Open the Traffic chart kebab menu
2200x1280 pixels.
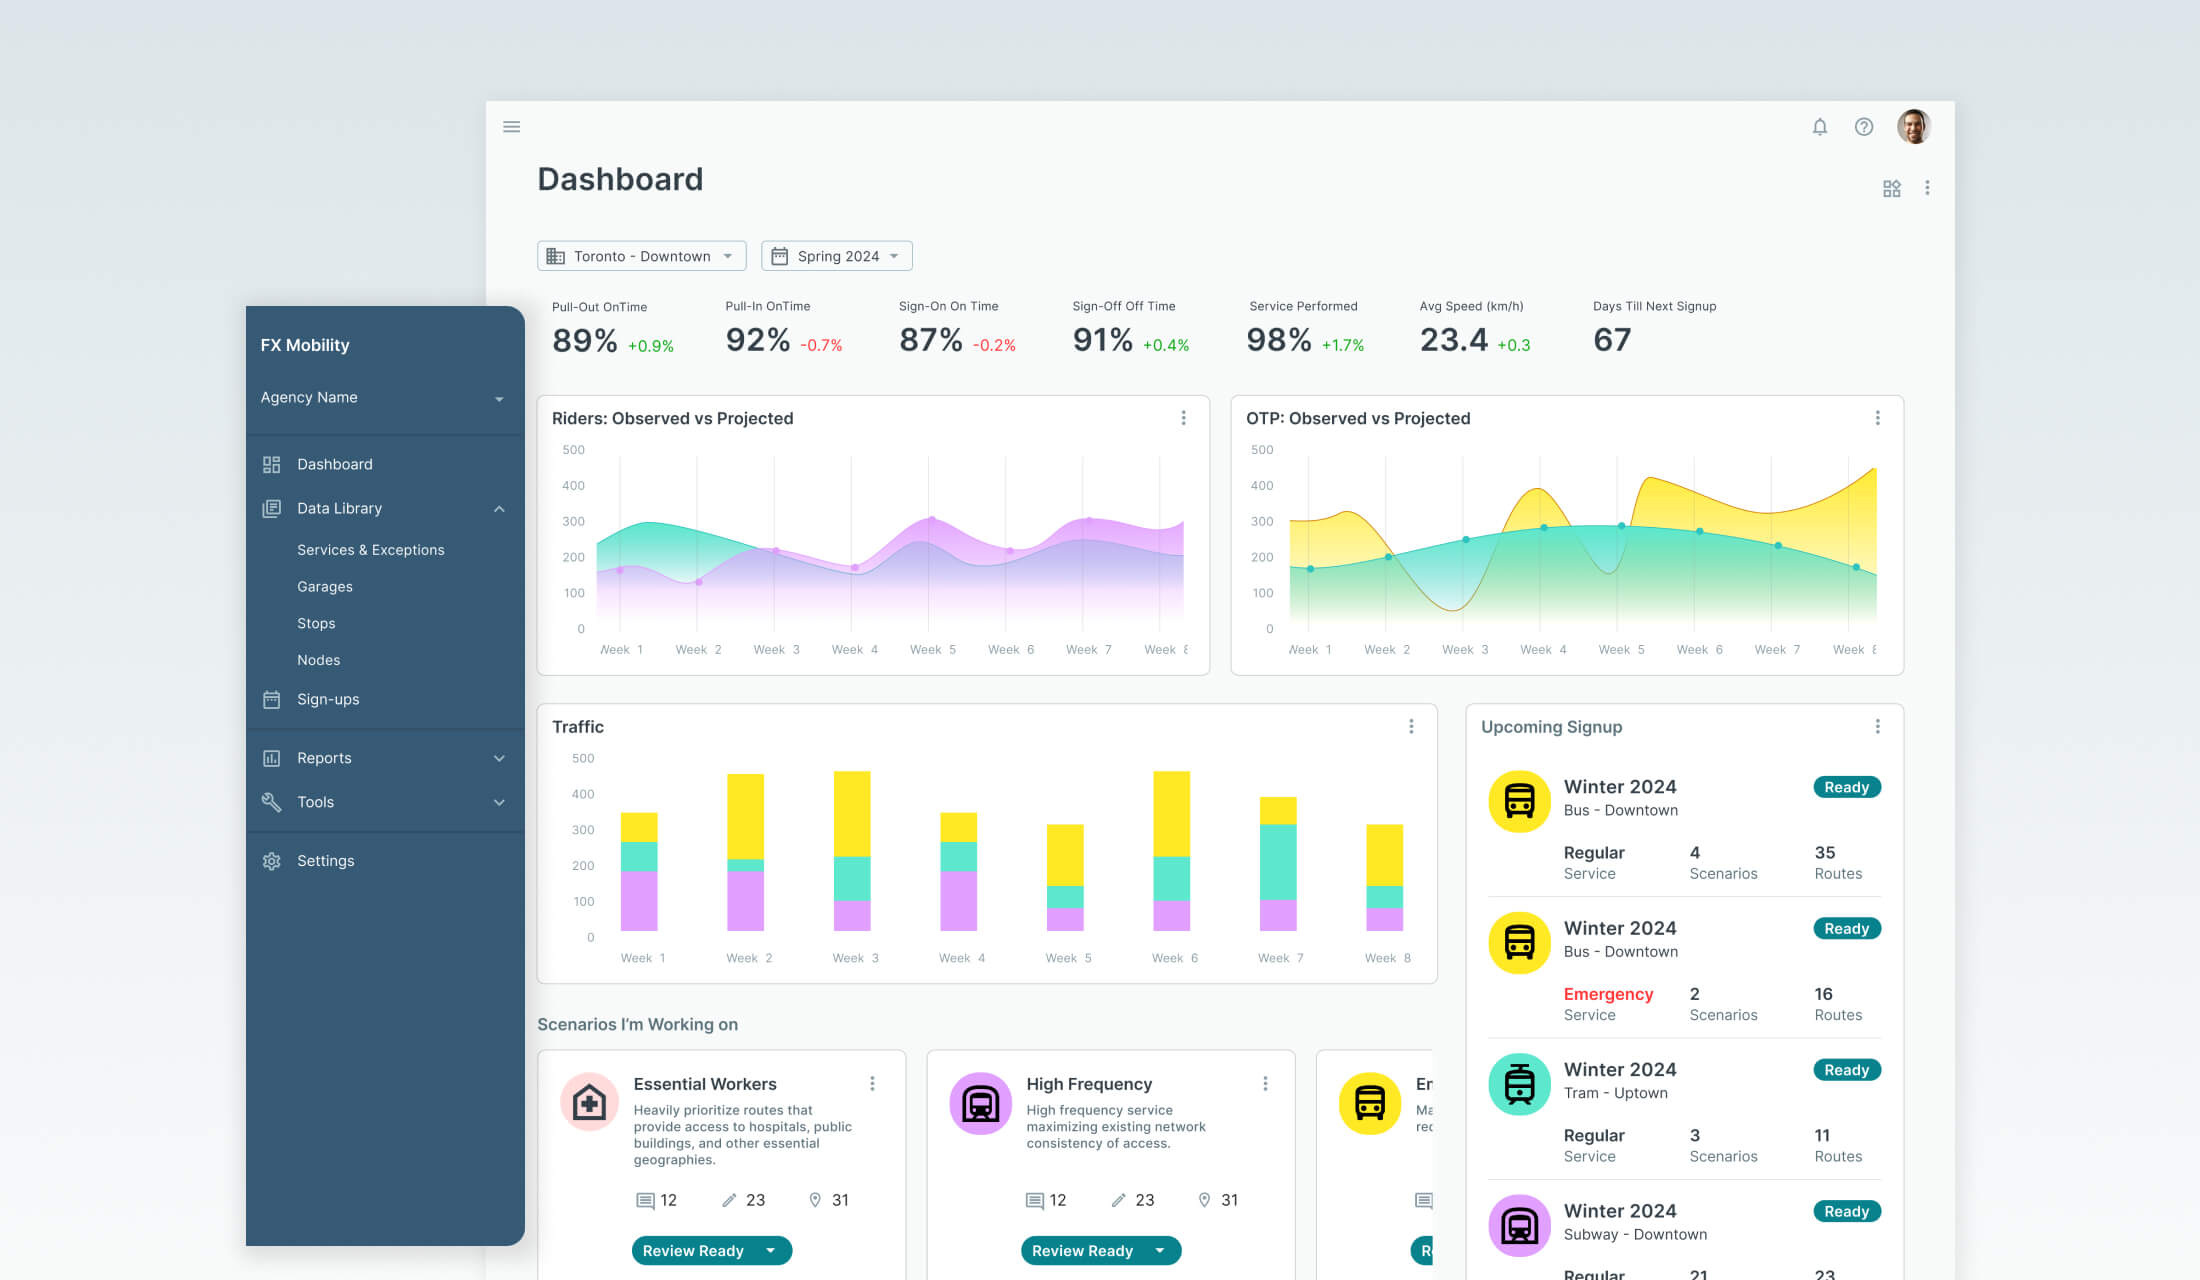tap(1411, 727)
